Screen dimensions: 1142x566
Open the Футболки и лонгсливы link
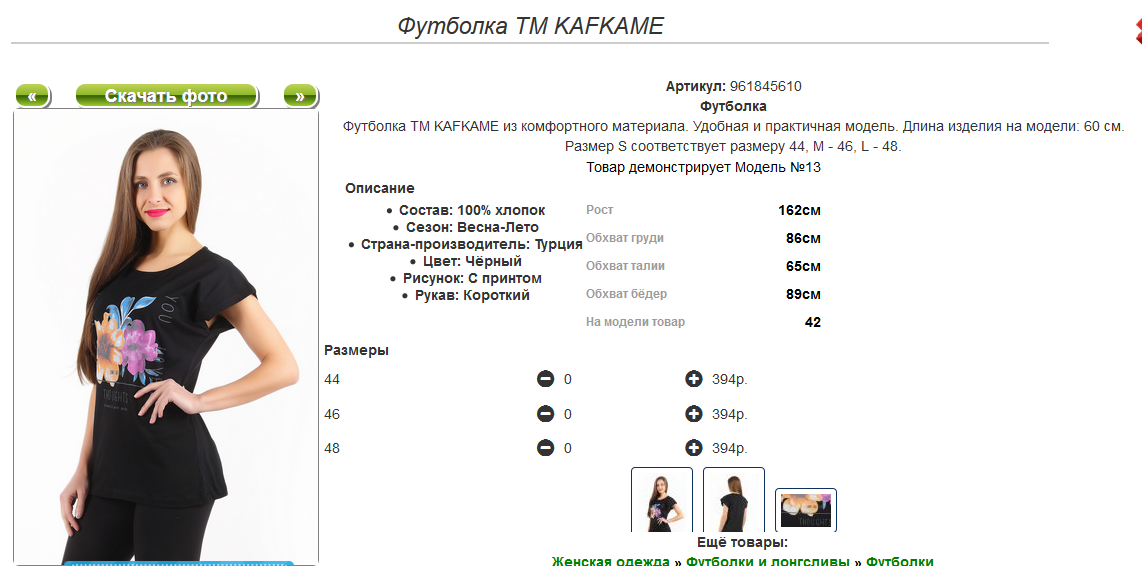[768, 561]
